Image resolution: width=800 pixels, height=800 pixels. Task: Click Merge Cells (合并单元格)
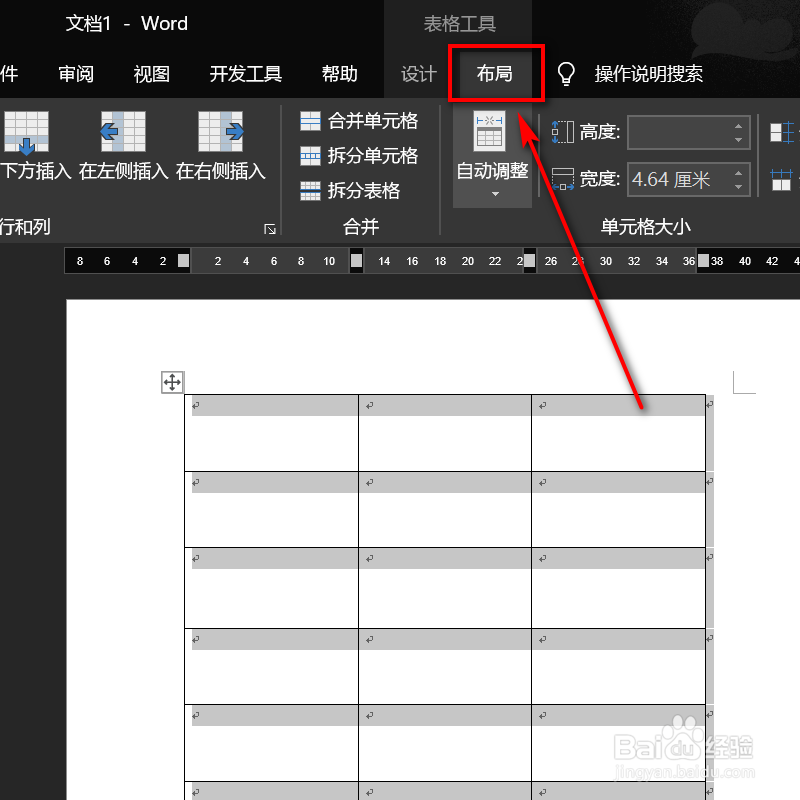pos(359,121)
